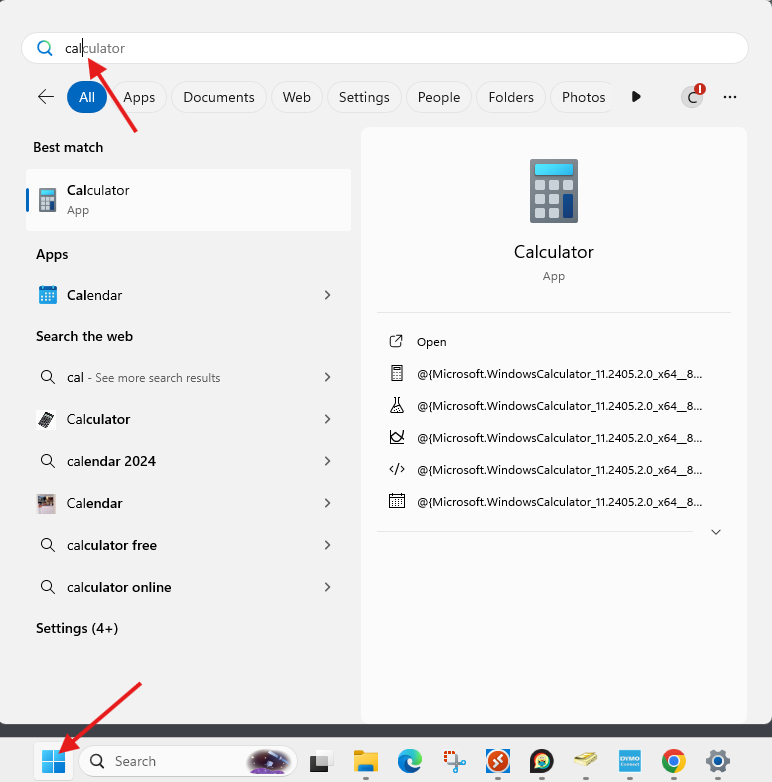Switch to the Web filter tab
This screenshot has height=782, width=772.
point(297,97)
